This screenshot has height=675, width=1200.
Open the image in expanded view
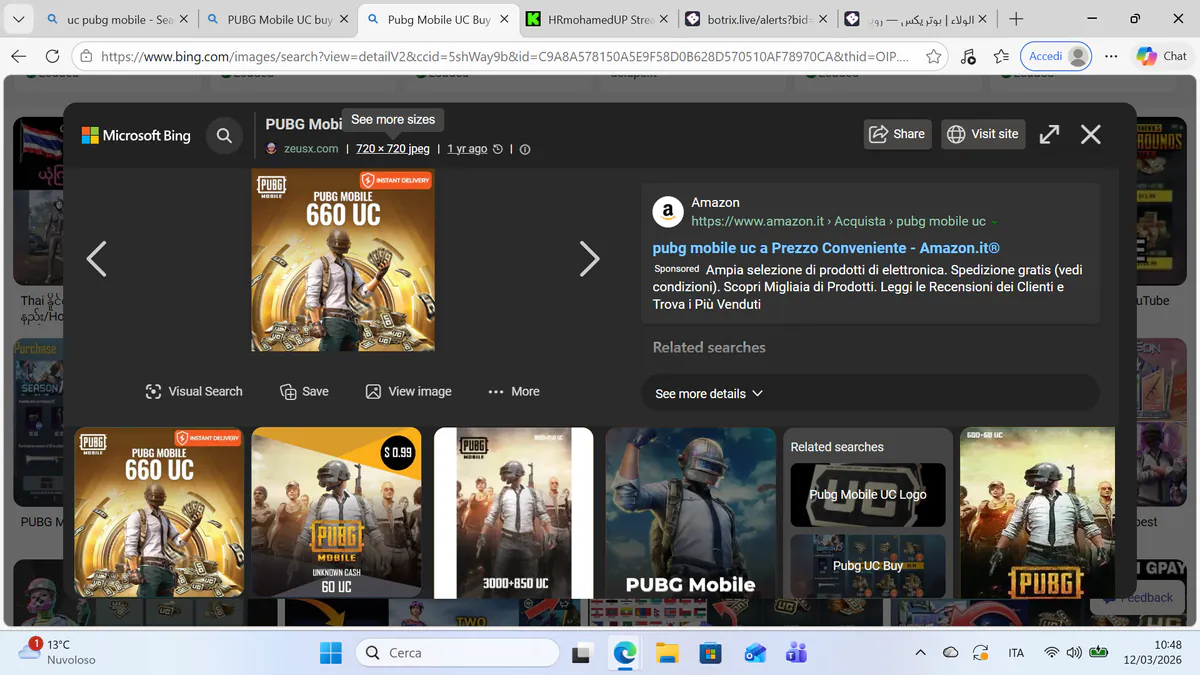[x=1049, y=134]
